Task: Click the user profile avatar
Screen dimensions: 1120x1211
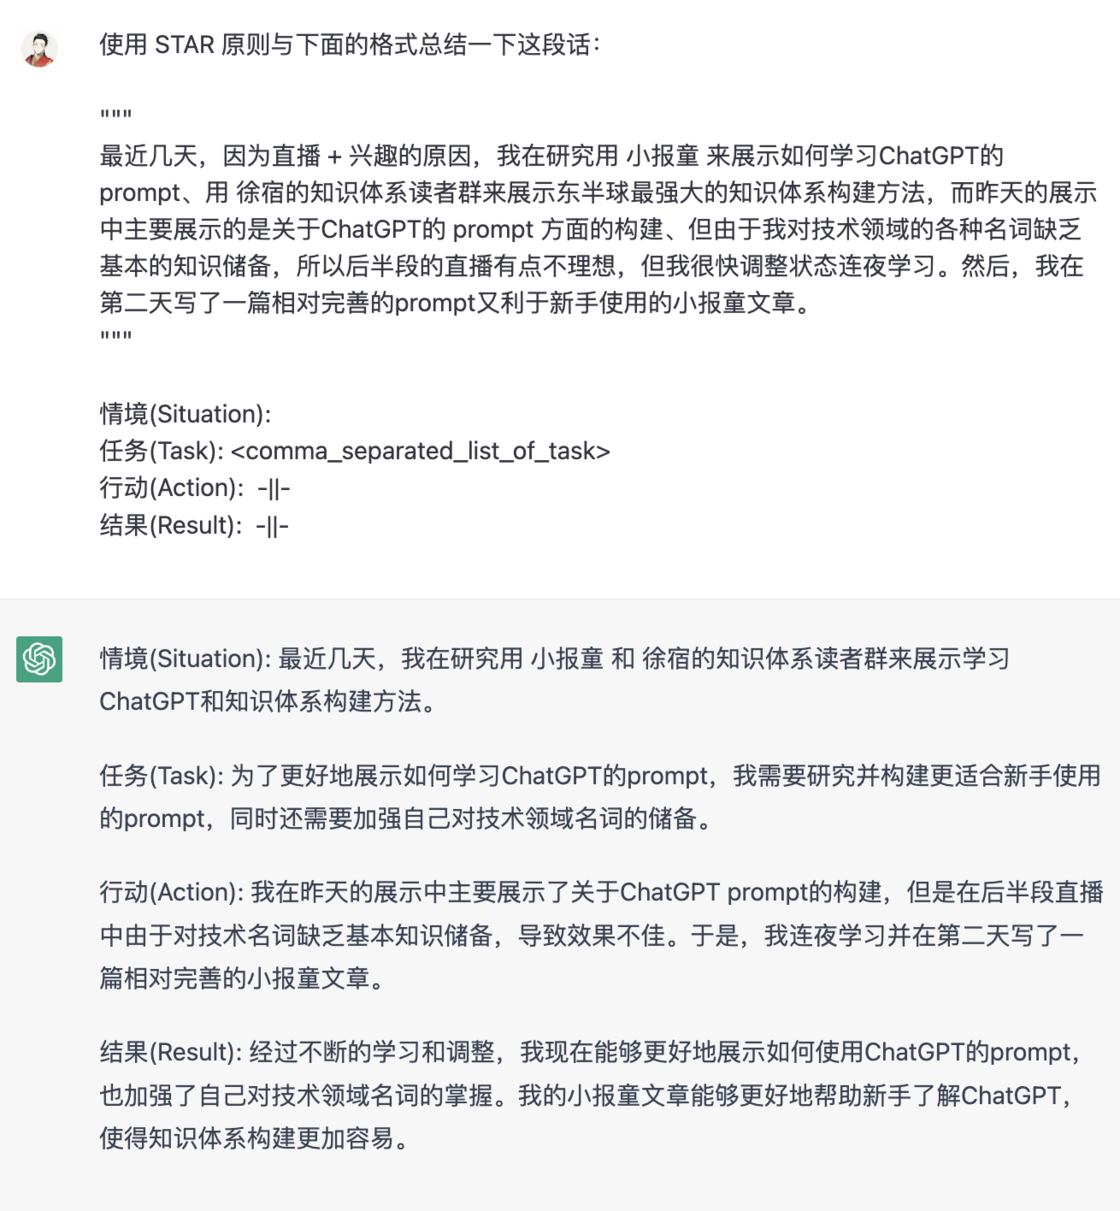Action: [x=39, y=48]
